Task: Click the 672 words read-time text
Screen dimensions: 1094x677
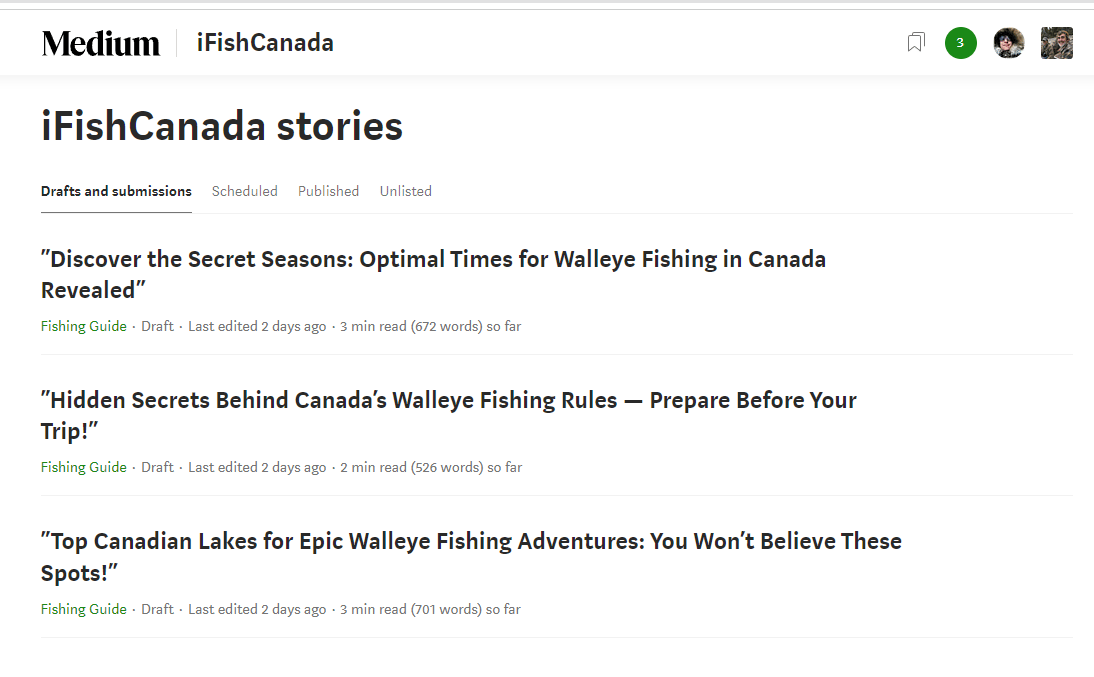Action: (430, 326)
